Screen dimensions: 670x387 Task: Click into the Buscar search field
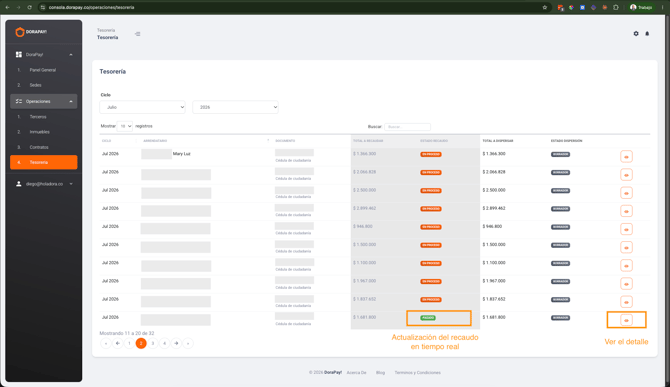click(x=407, y=127)
